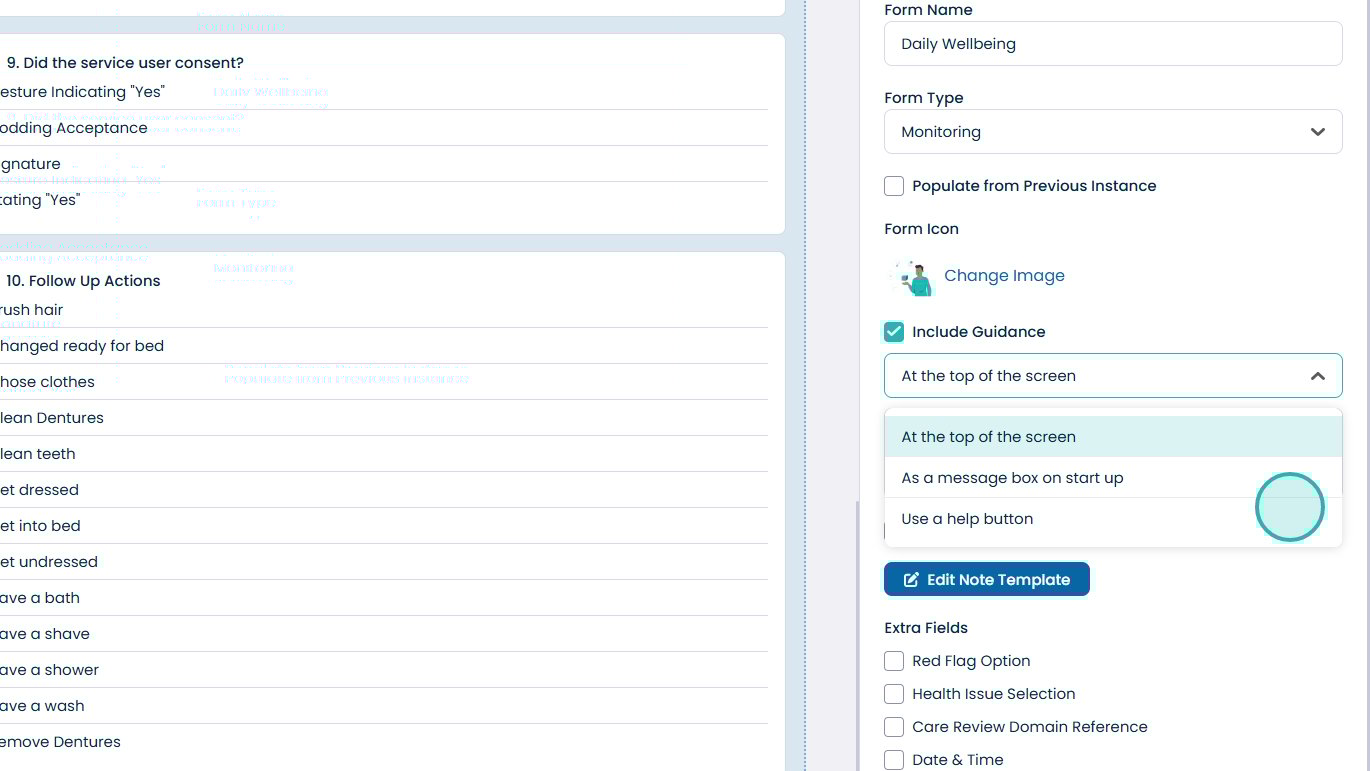The image size is (1370, 771).
Task: Click question 10 Follow Up Actions heading
Action: pos(83,281)
